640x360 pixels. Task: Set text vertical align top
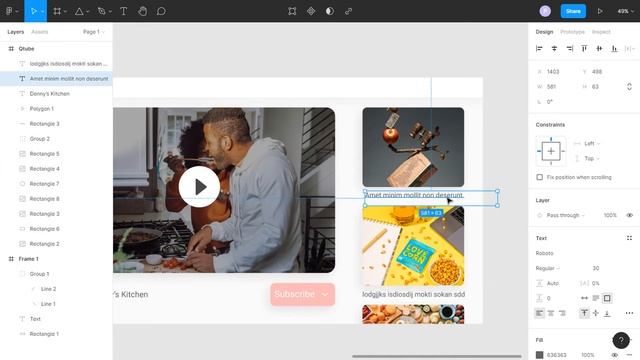pyautogui.click(x=584, y=313)
